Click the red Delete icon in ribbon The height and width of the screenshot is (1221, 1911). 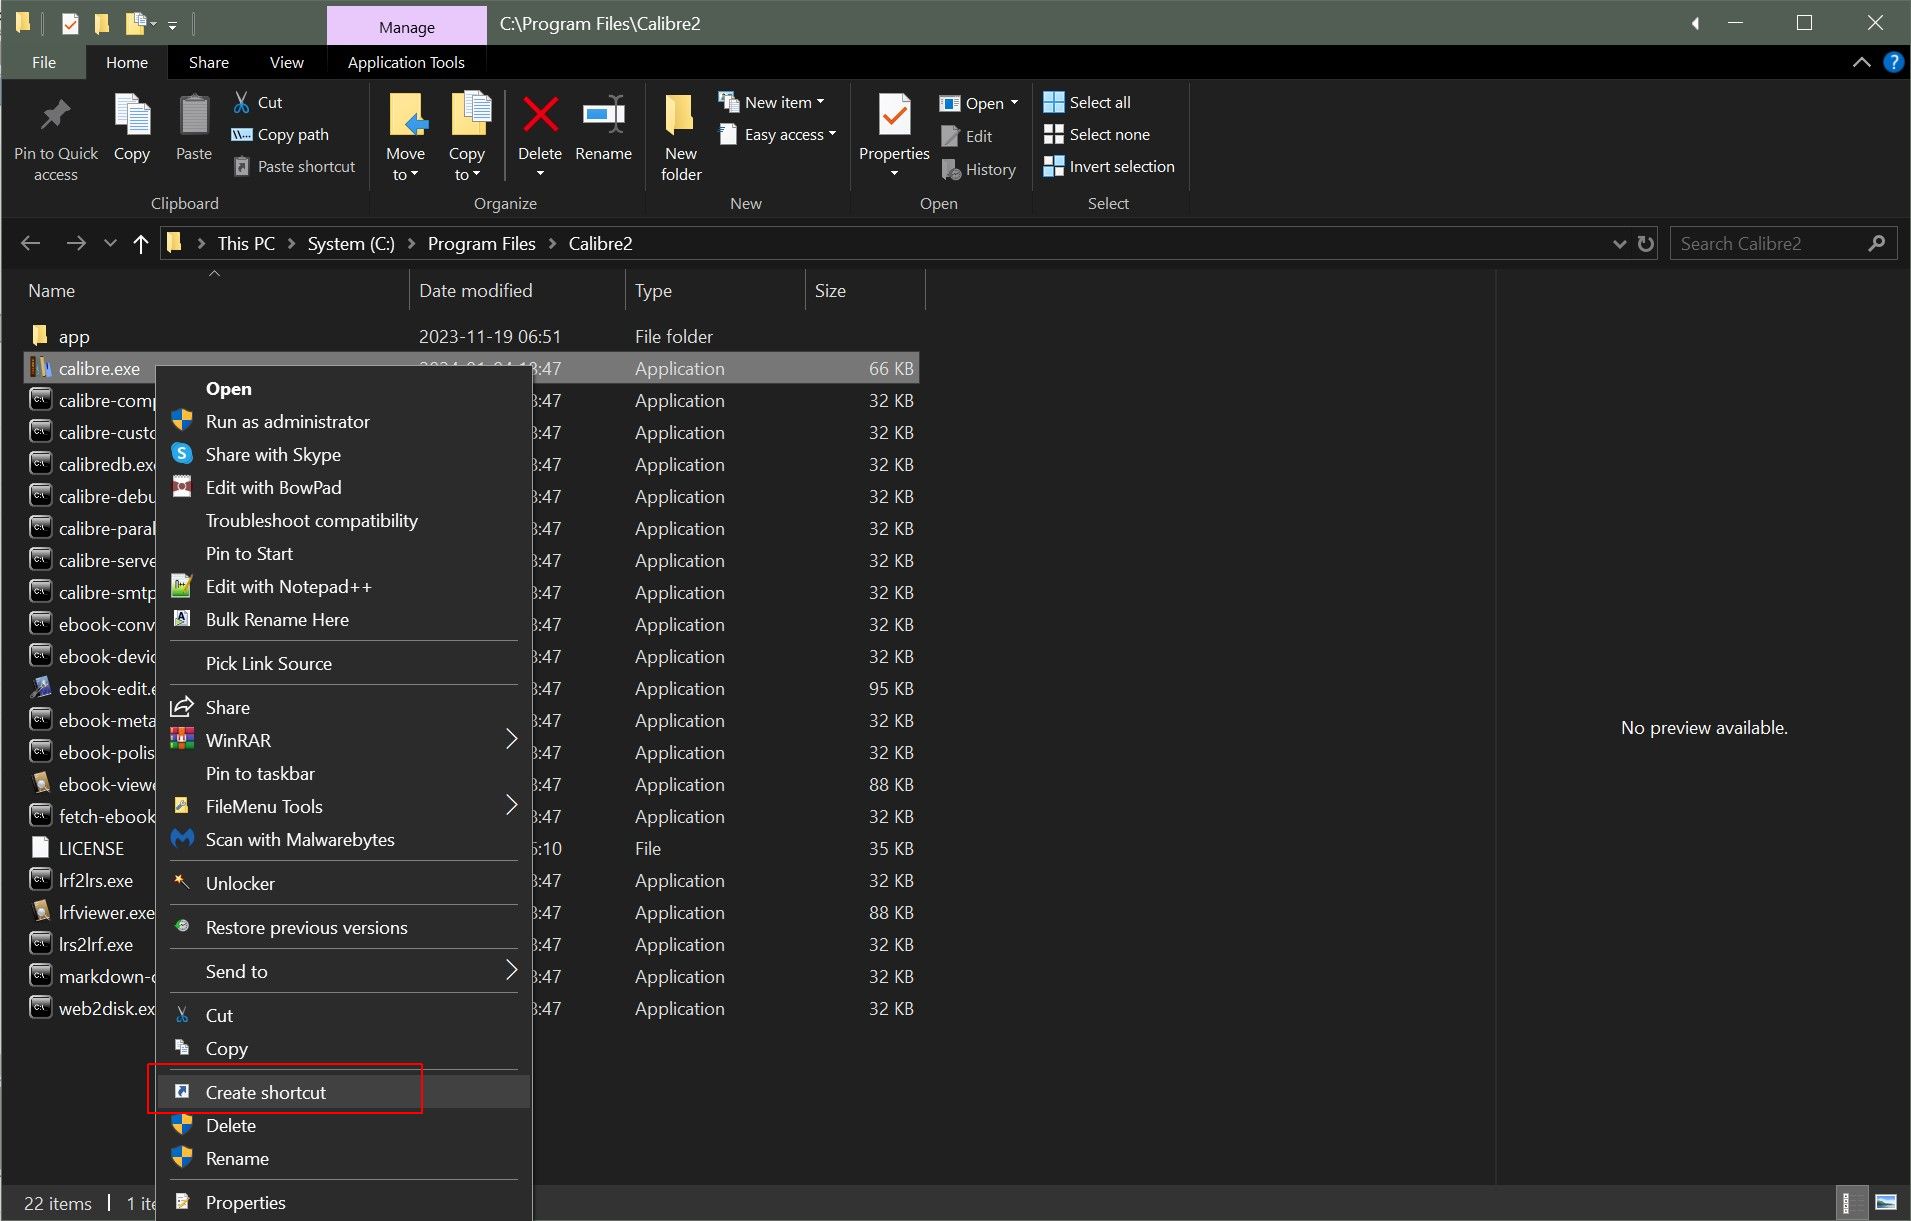click(x=540, y=116)
